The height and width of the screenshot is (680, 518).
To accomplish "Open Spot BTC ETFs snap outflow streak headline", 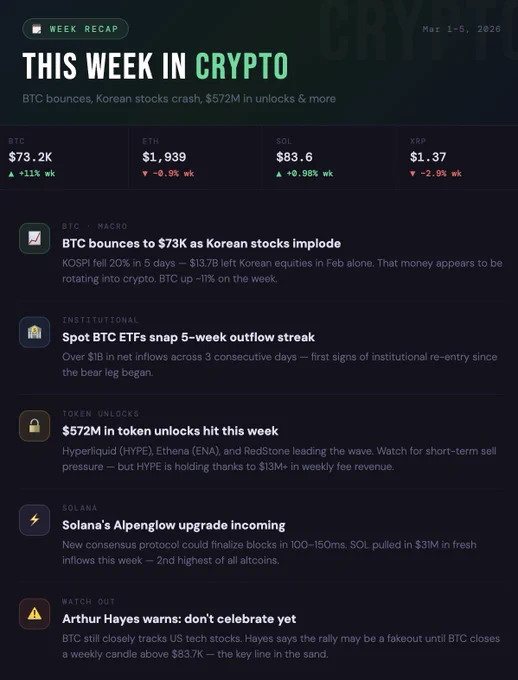I will point(188,337).
